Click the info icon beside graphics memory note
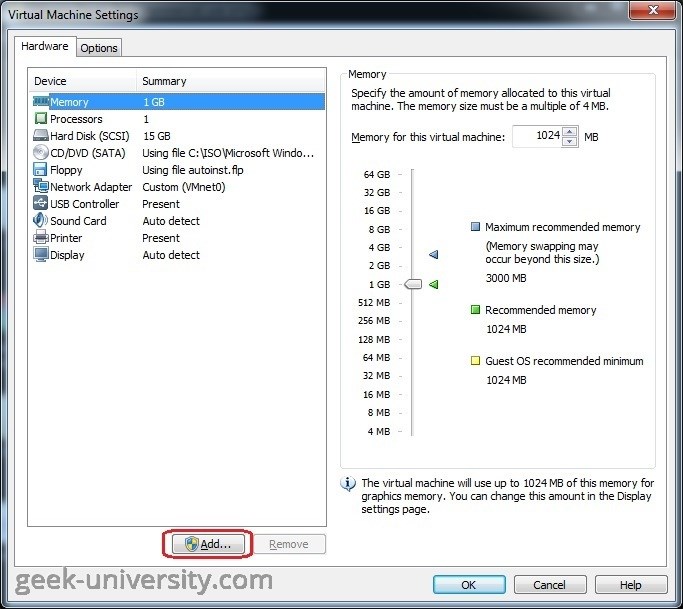Screen dimensions: 683x609 pyautogui.click(x=348, y=484)
